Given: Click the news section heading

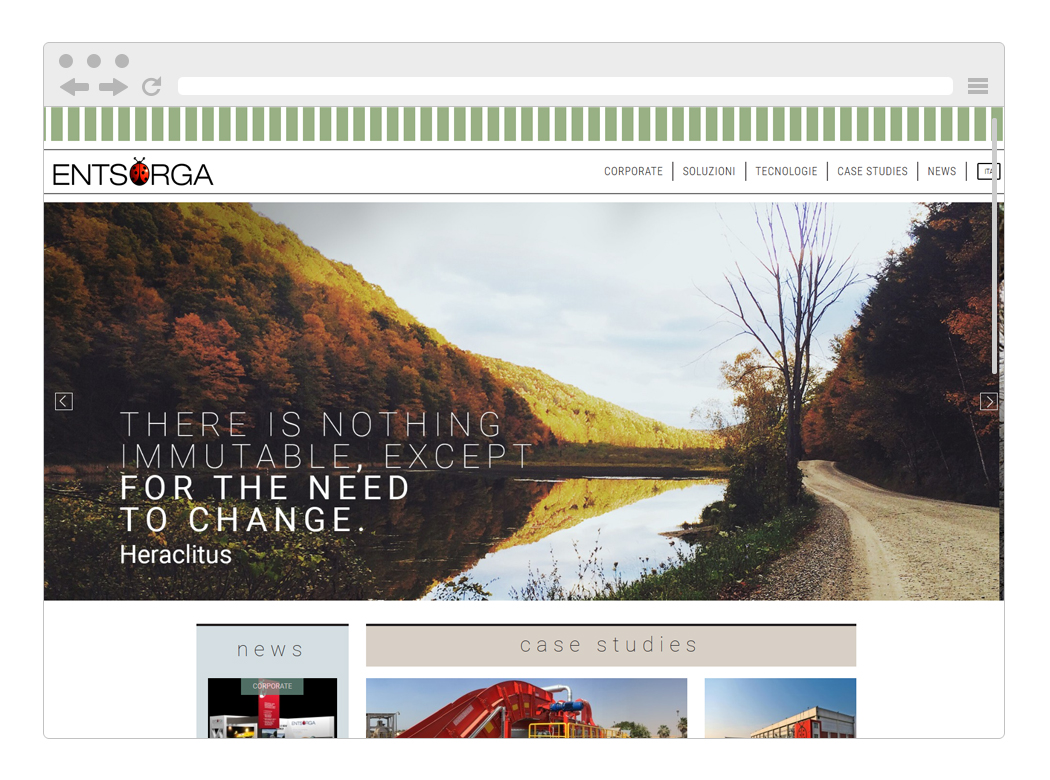Looking at the screenshot, I should pos(271,649).
